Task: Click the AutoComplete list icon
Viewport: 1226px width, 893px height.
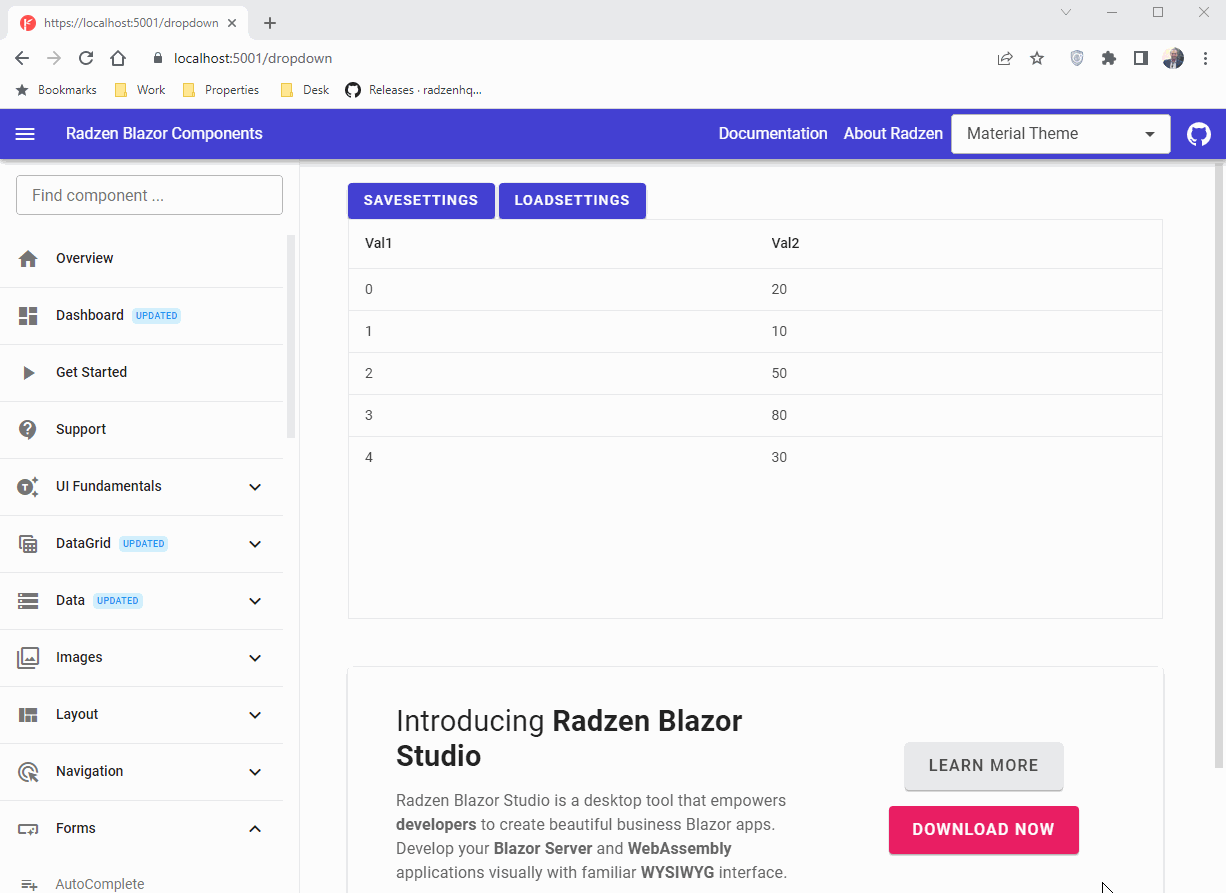Action: click(28, 885)
